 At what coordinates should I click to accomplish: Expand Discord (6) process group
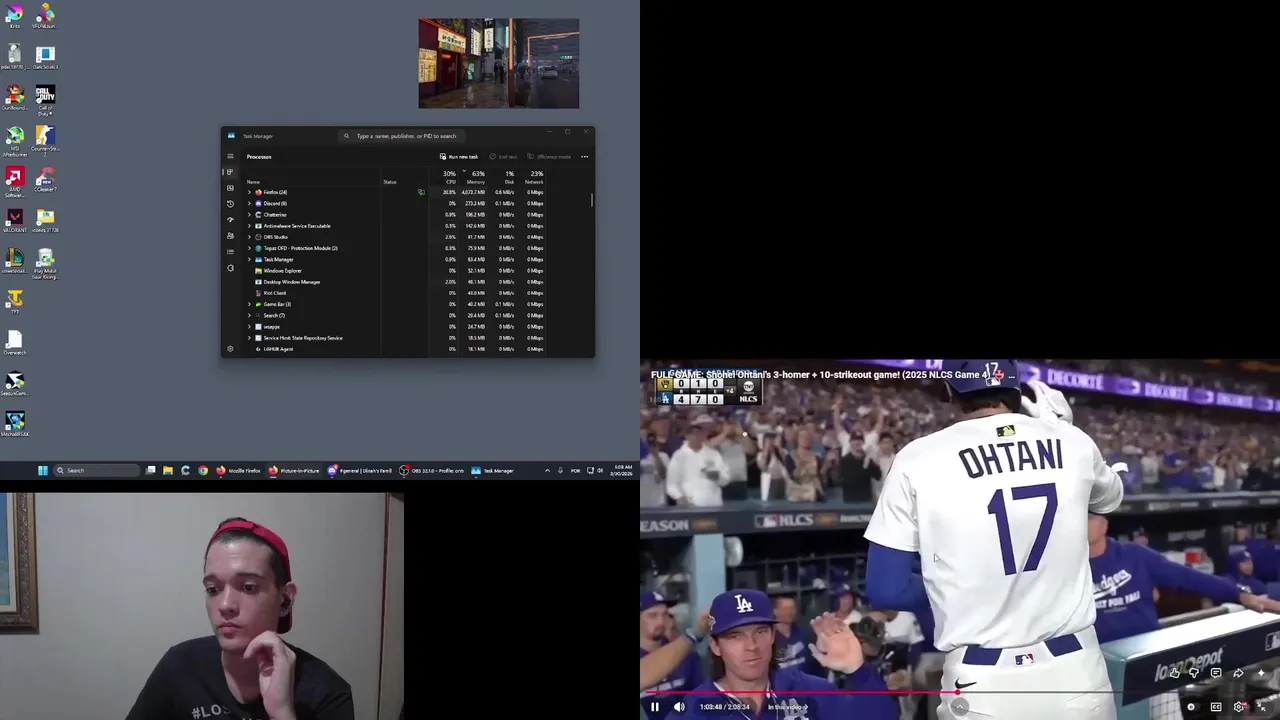point(249,203)
